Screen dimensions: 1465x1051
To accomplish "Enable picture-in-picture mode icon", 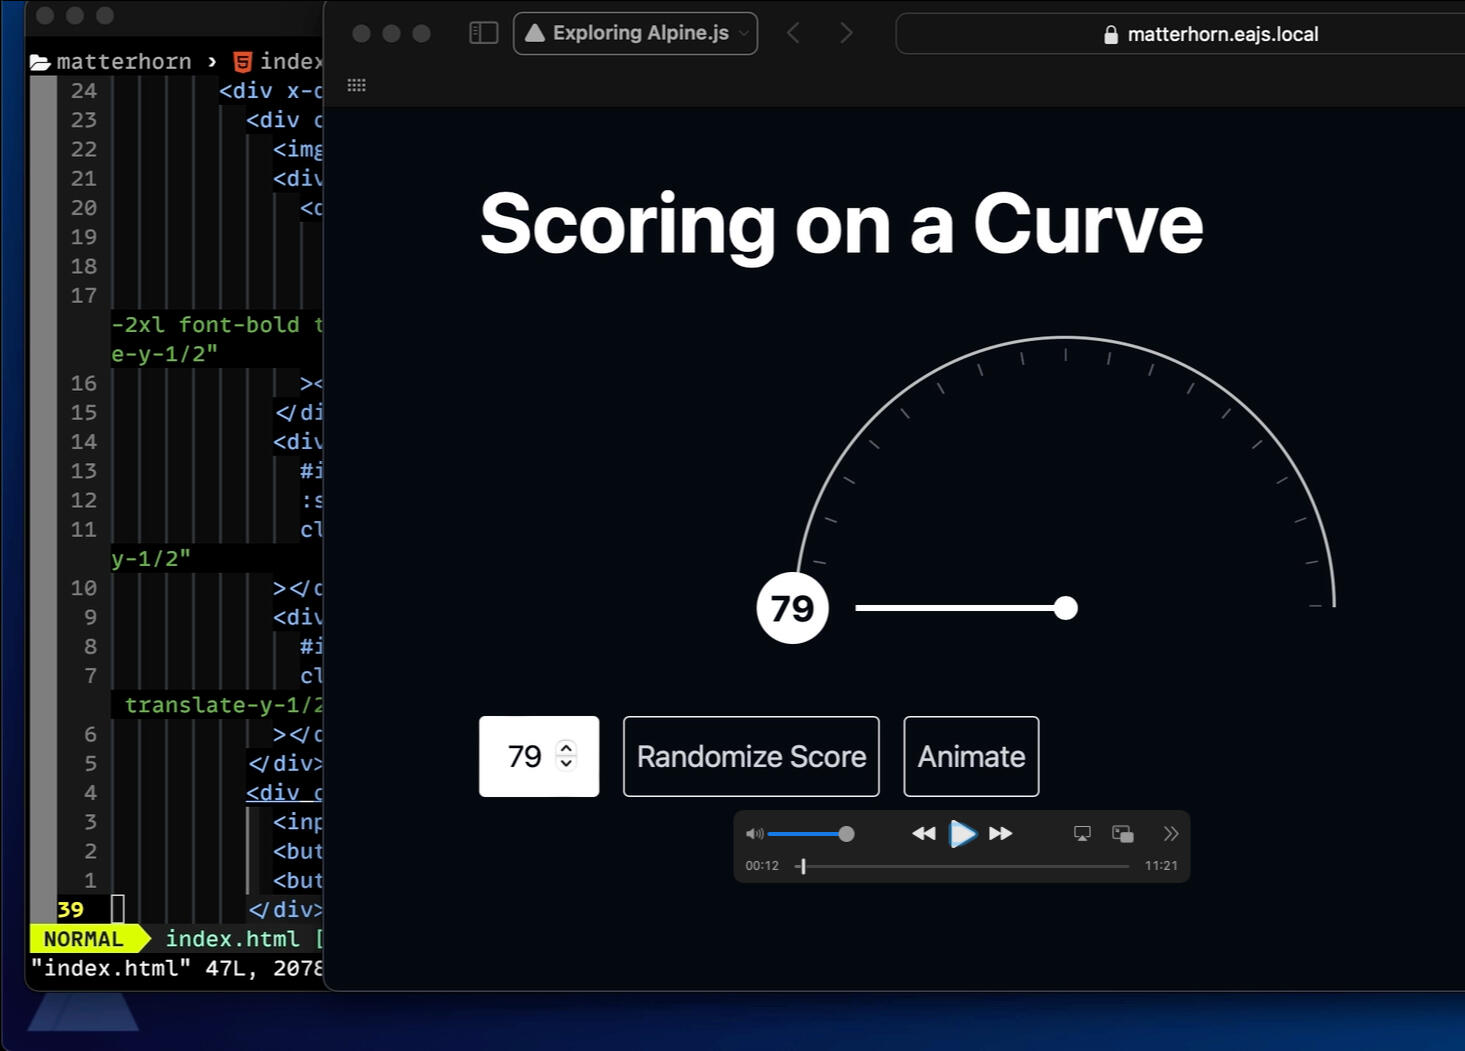I will click(x=1123, y=834).
